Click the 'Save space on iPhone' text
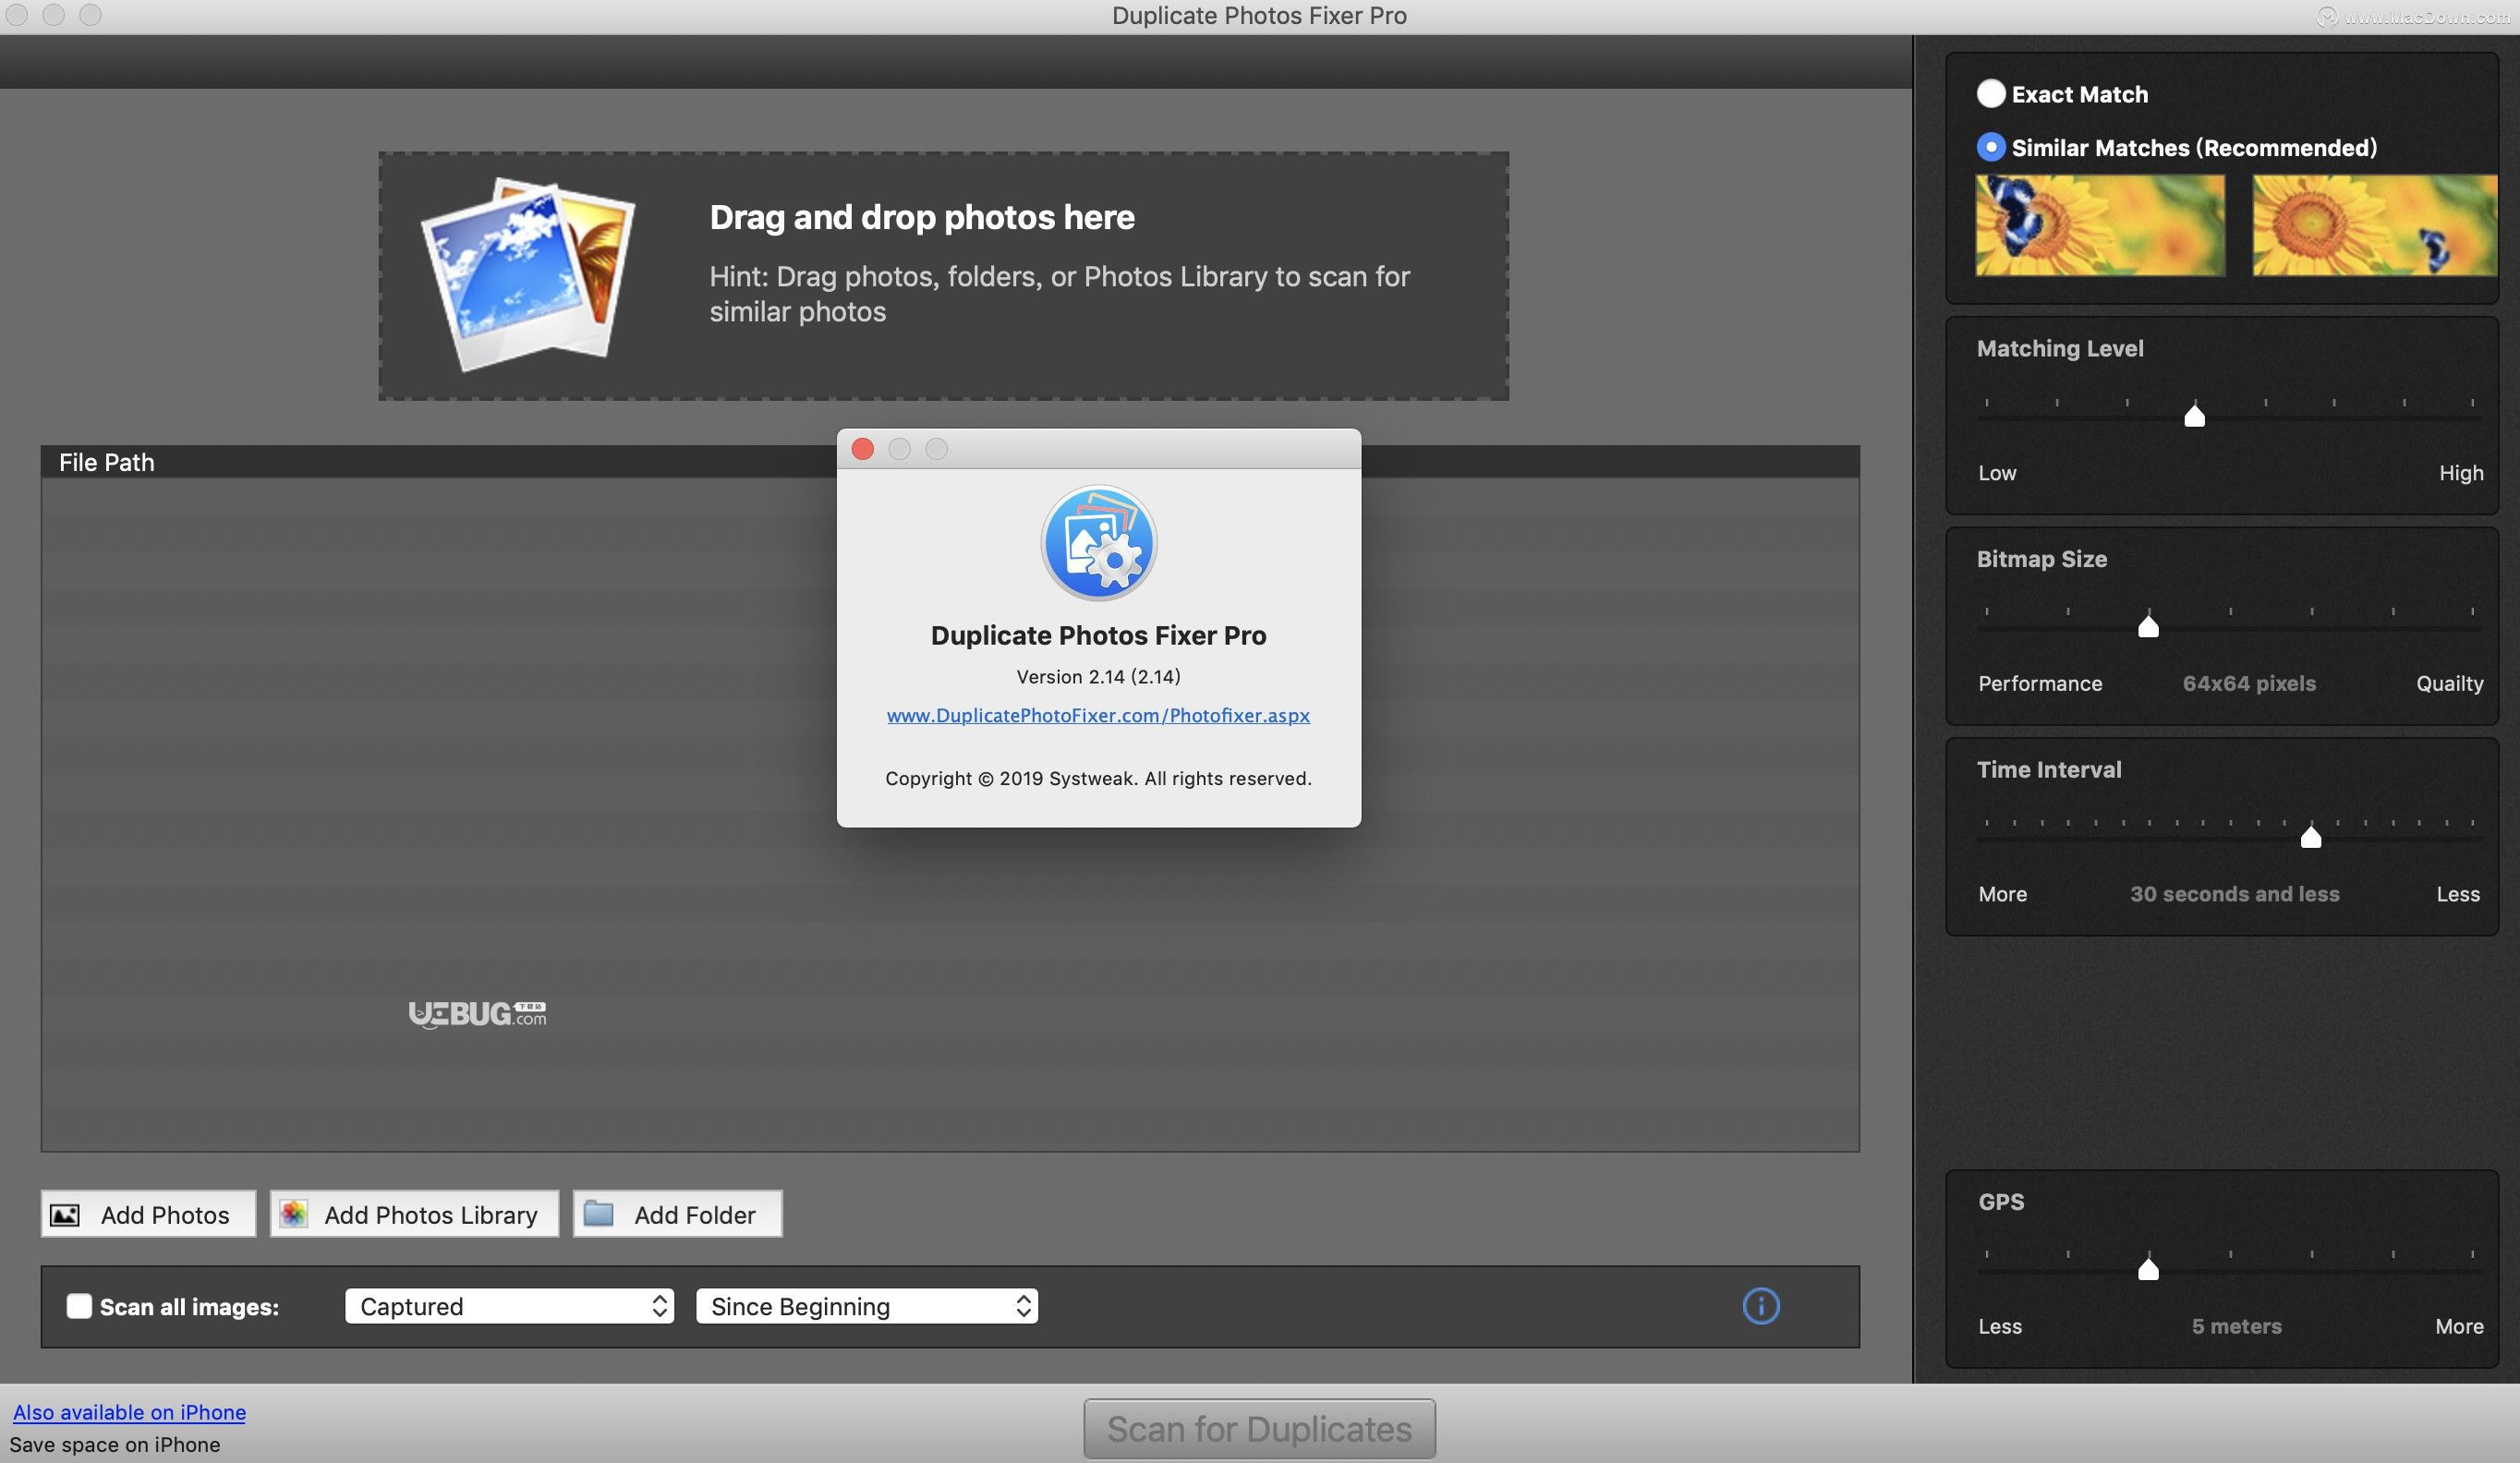 click(x=115, y=1444)
